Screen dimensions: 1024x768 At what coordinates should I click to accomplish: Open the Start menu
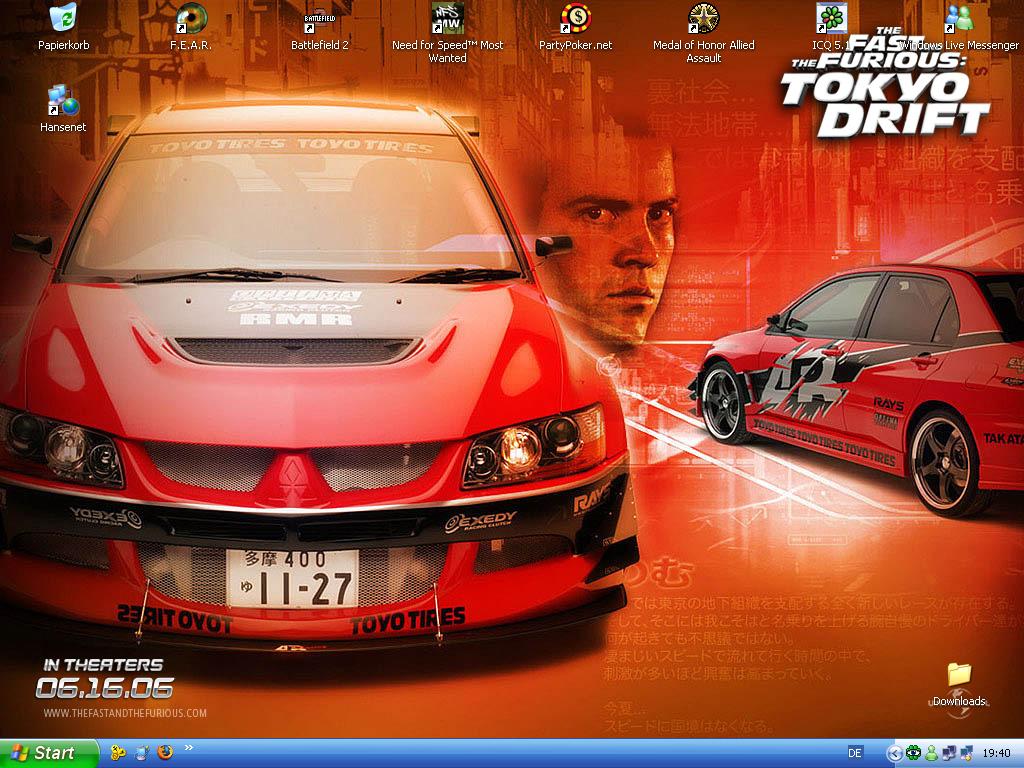coord(48,753)
